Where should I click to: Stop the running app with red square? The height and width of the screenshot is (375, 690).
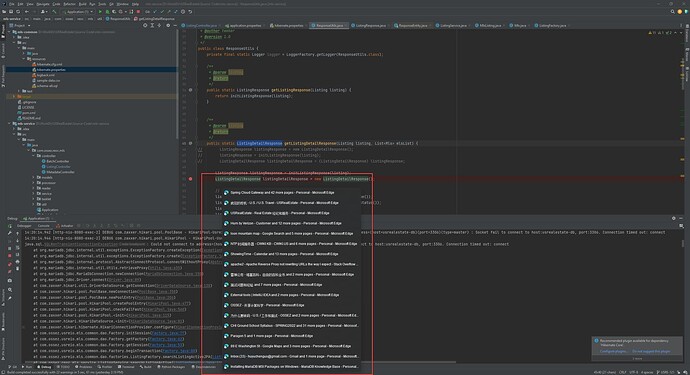tap(138, 11)
